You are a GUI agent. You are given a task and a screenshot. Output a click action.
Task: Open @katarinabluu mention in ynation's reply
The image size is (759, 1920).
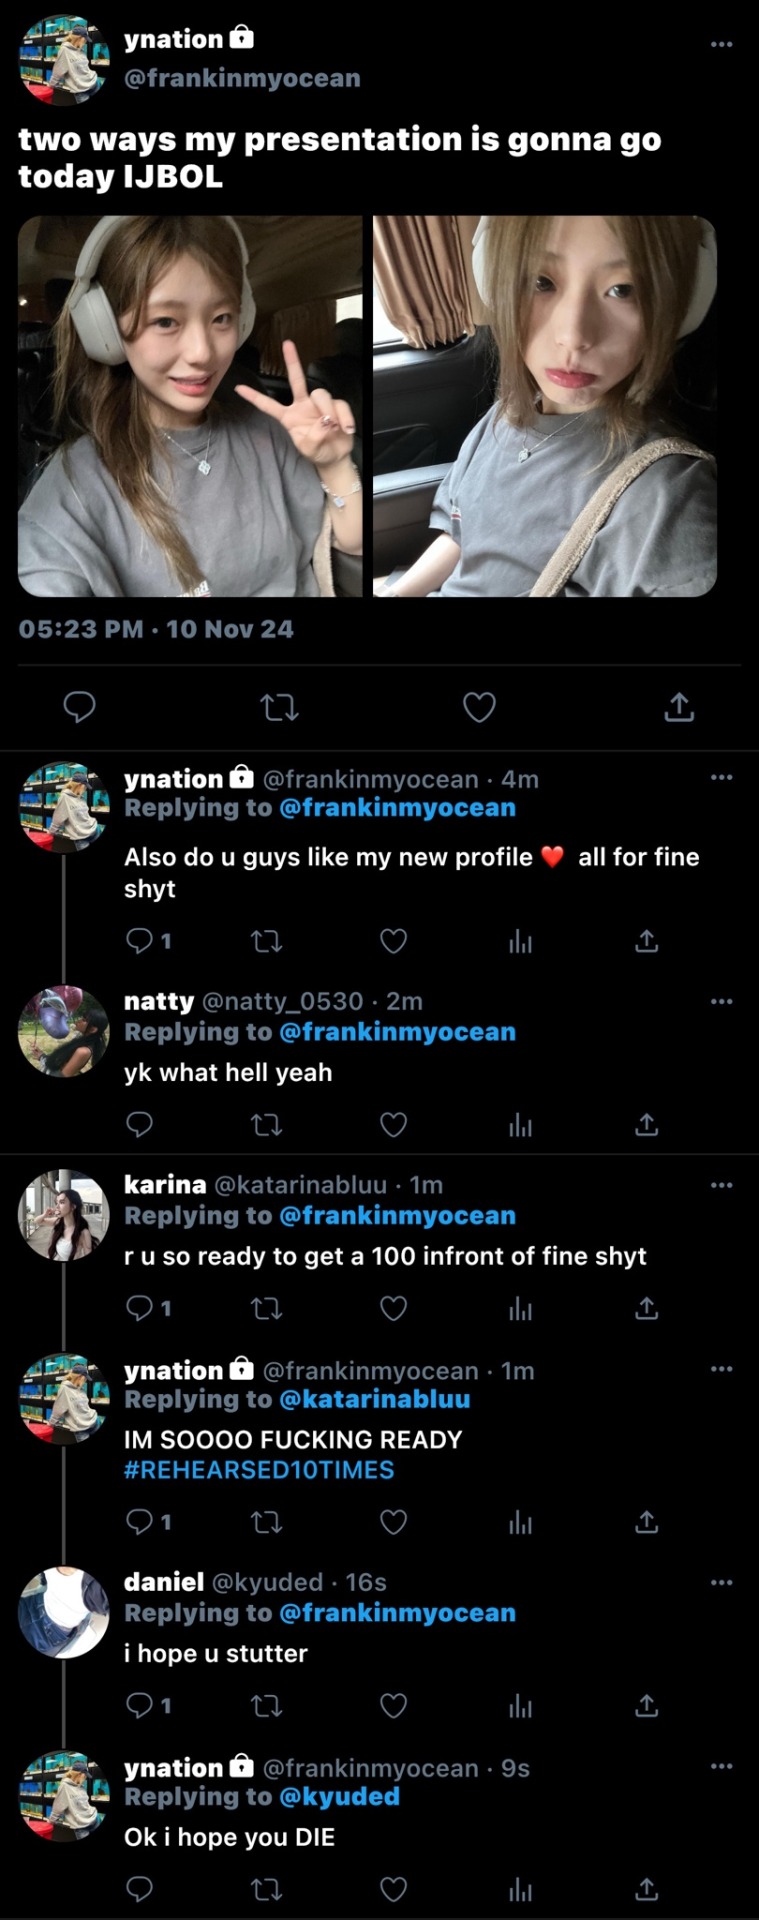[x=374, y=1399]
